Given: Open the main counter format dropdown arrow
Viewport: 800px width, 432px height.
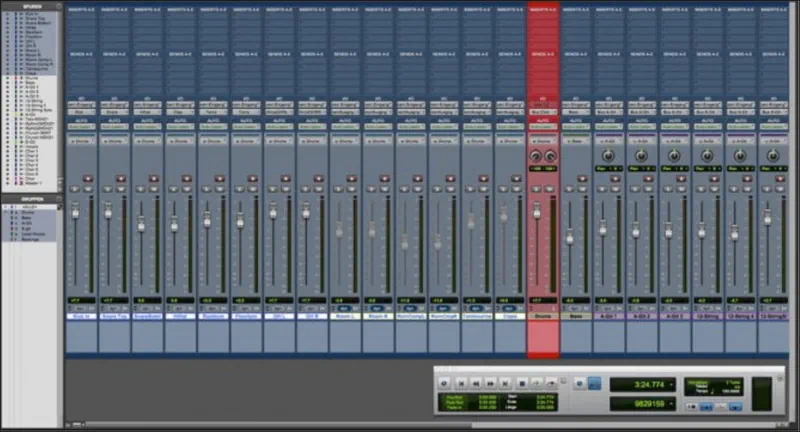Looking at the screenshot, I should pos(673,384).
